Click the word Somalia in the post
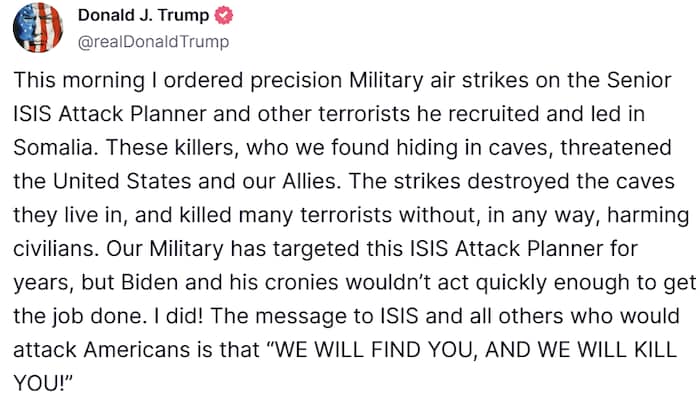Screen dimensions: 700x394 [x=55, y=147]
